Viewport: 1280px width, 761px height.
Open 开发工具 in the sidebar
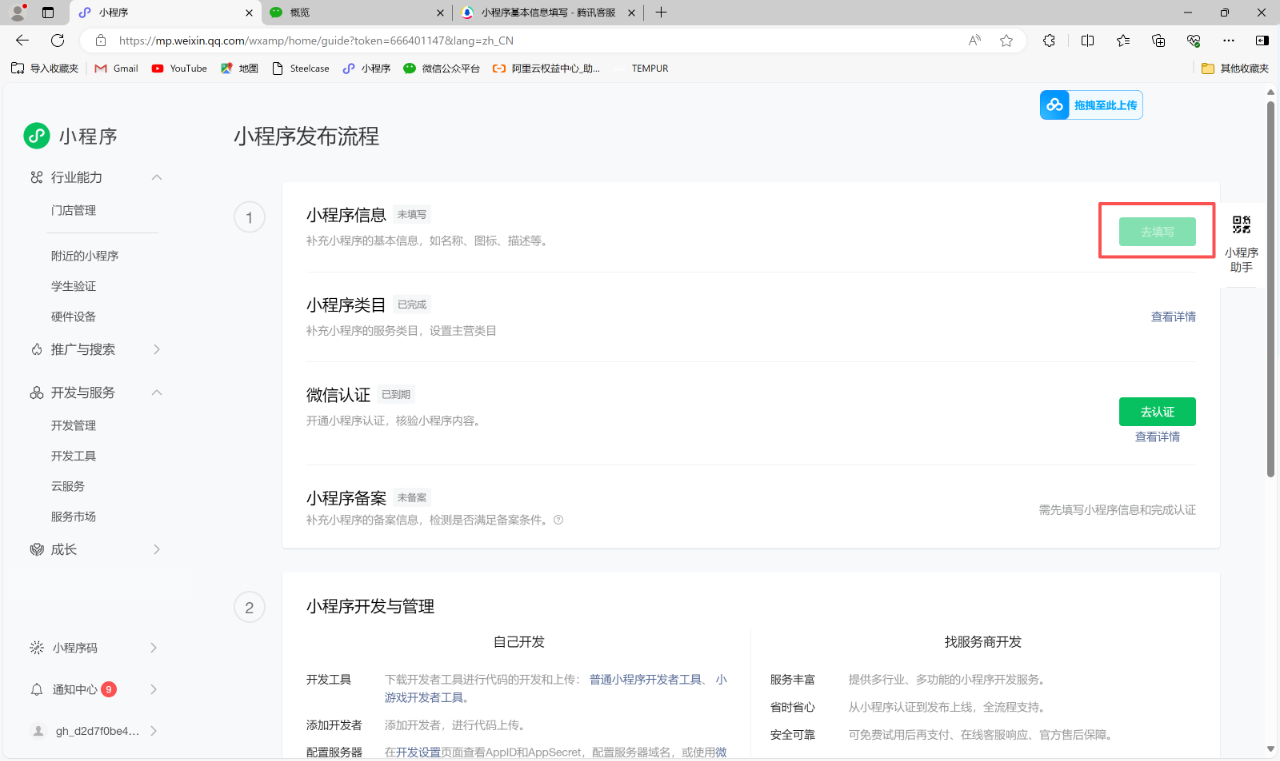click(x=74, y=456)
